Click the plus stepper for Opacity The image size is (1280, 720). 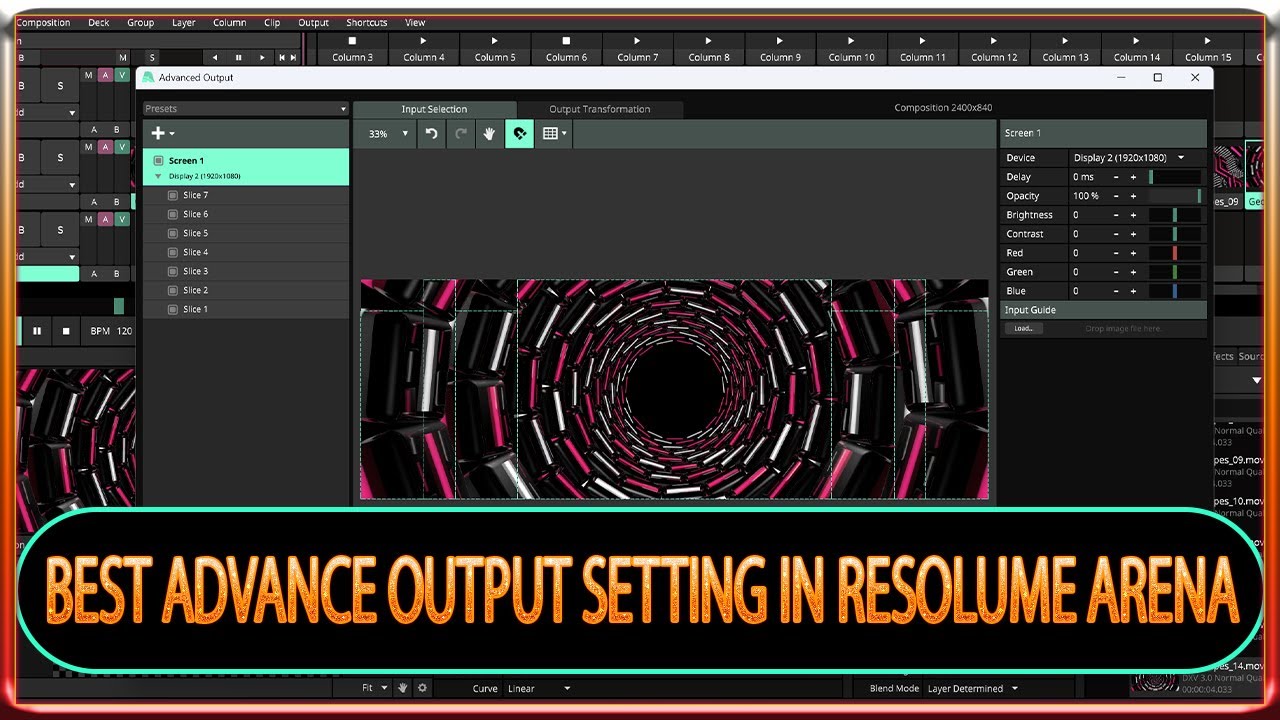click(x=1133, y=196)
